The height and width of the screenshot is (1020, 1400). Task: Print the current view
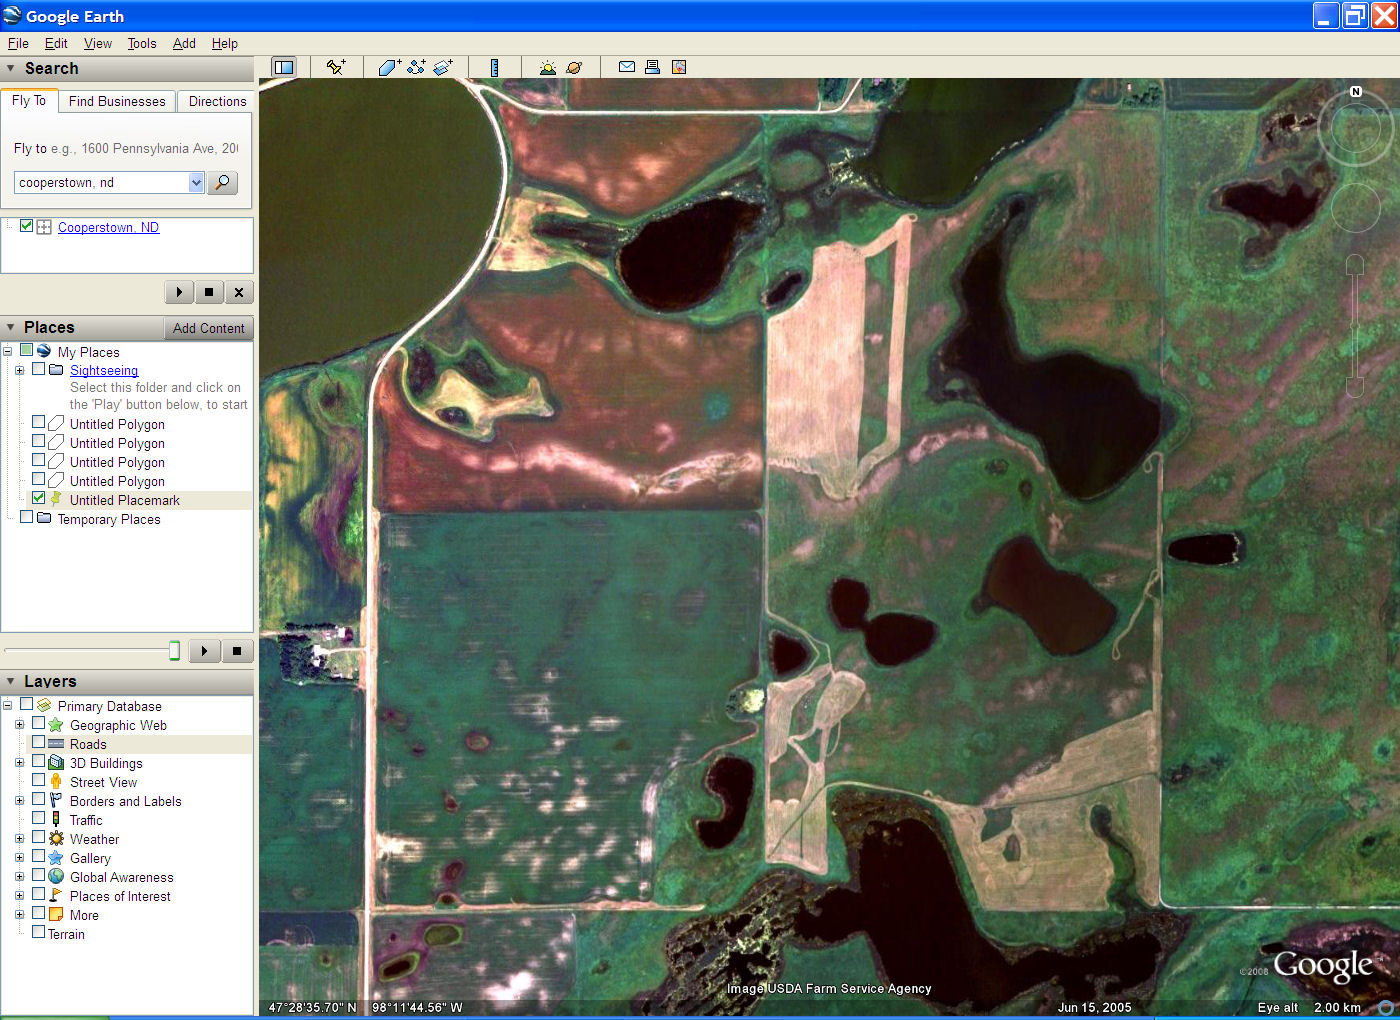(652, 67)
